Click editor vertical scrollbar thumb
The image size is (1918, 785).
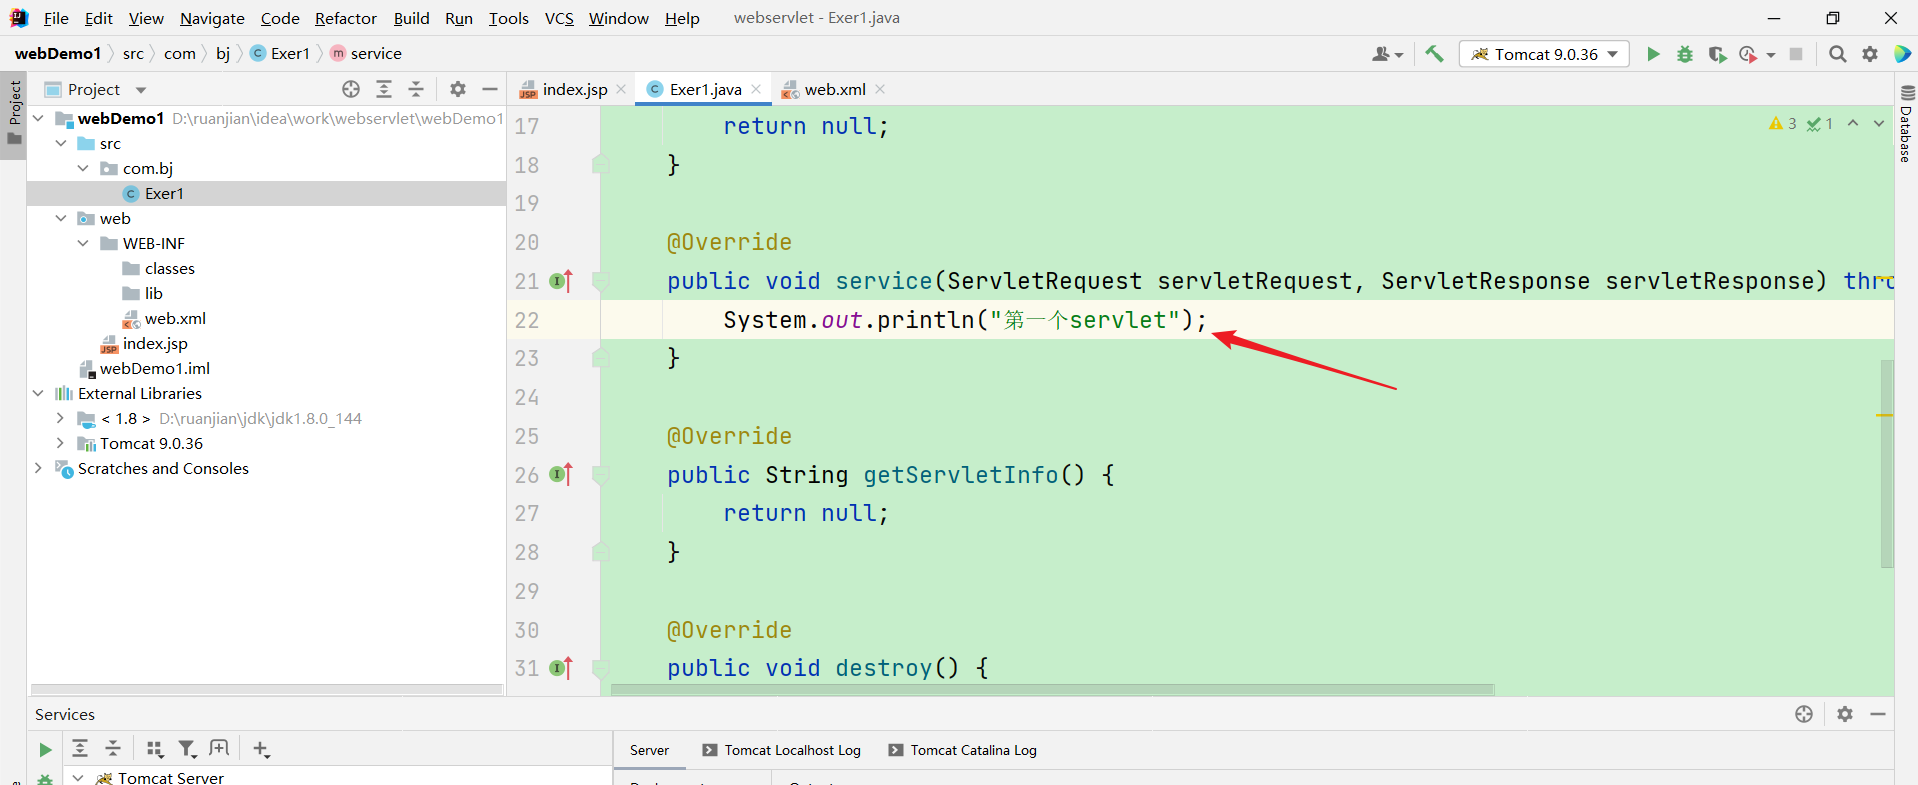1887,463
